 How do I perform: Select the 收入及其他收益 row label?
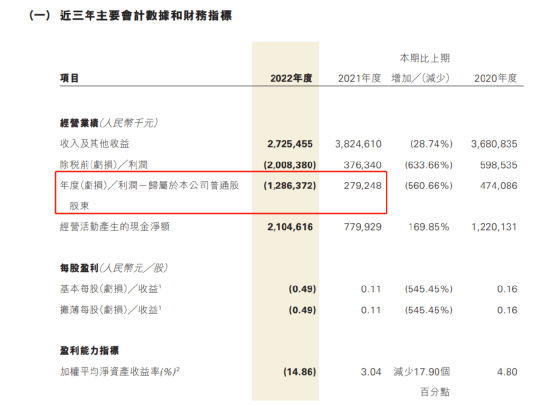coord(95,144)
